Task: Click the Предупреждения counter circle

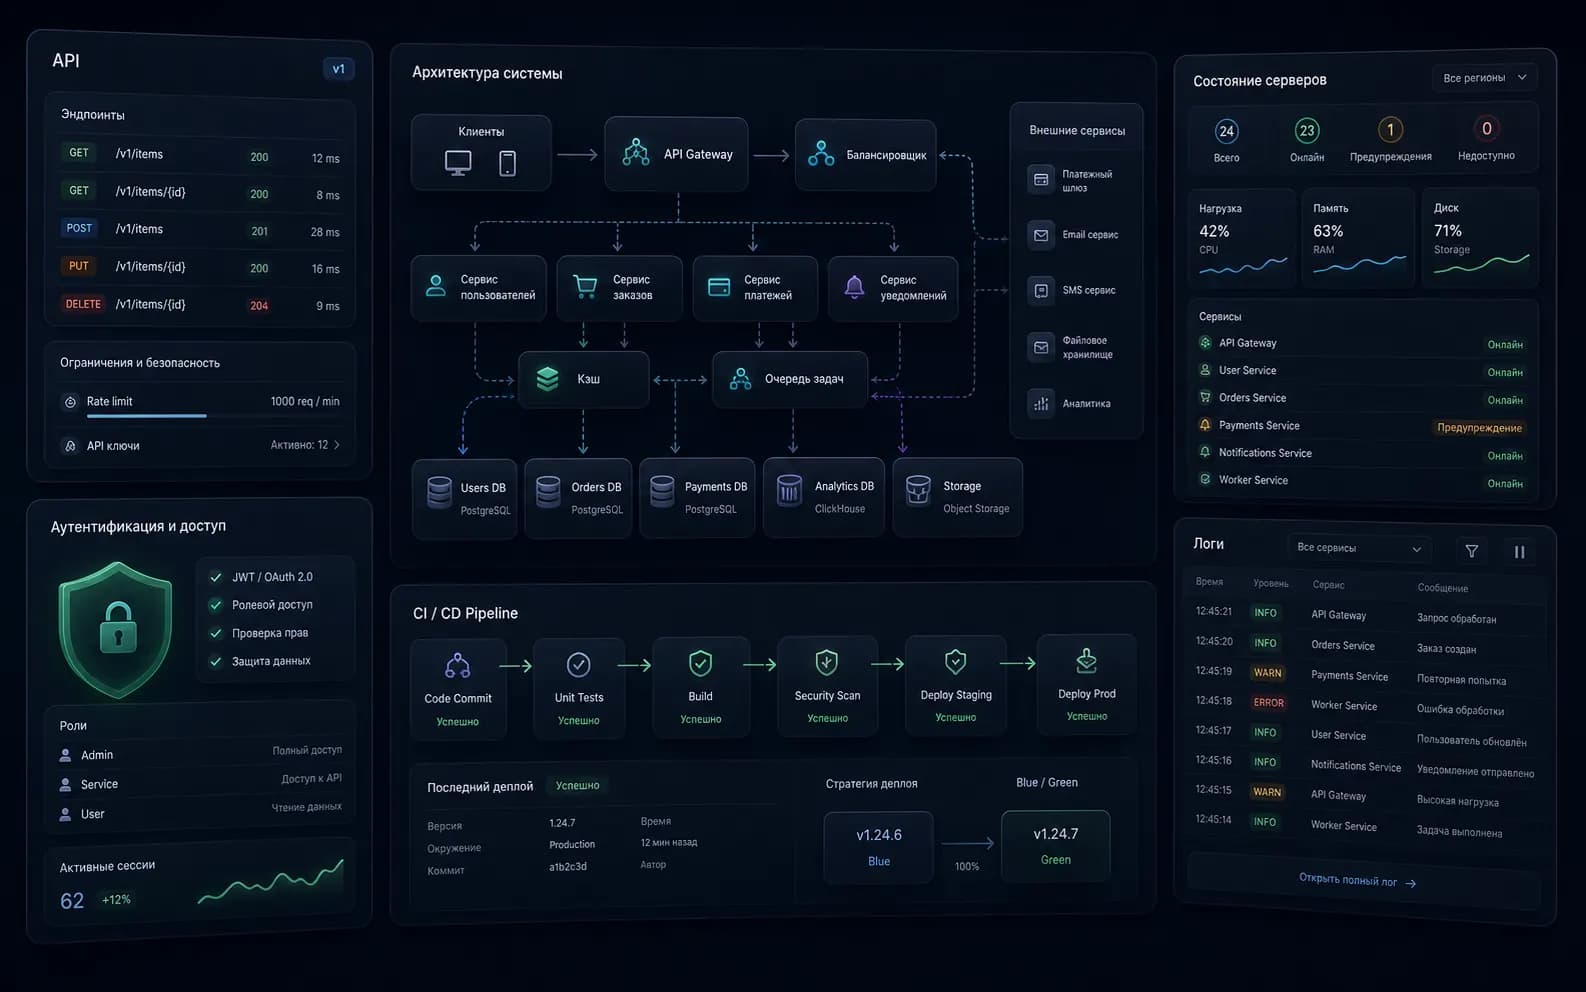Action: click(x=1390, y=130)
